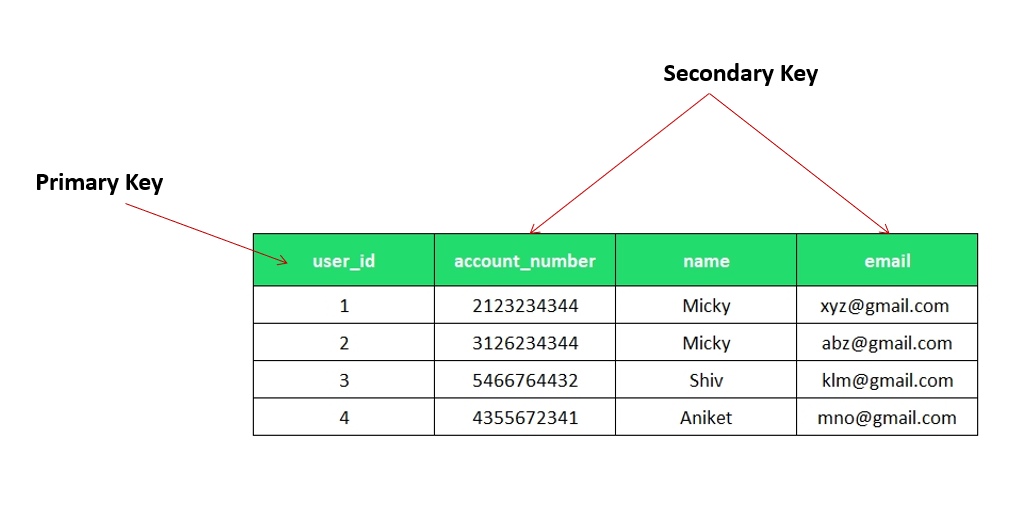1018x508 pixels.
Task: Select the name cell Shiv
Action: 706,380
